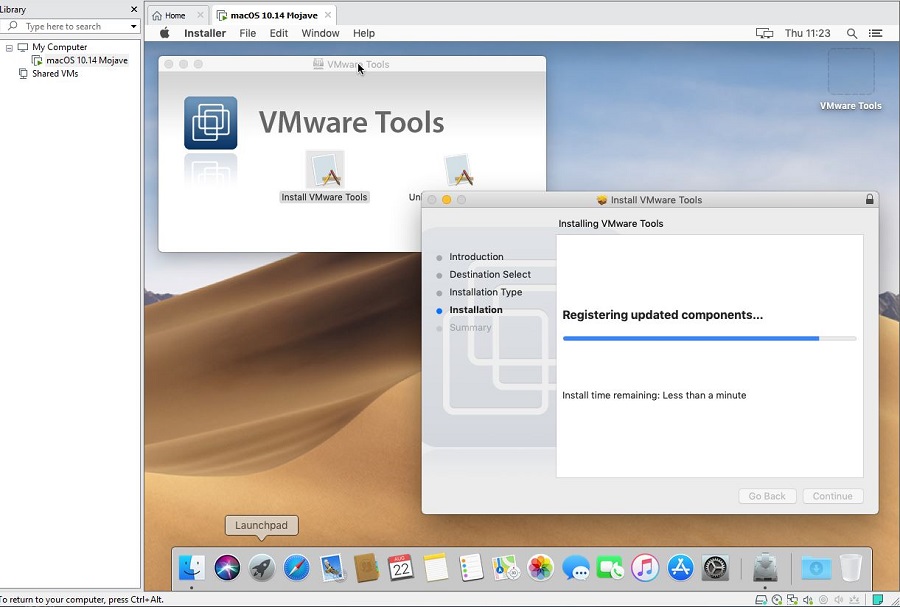Close the Library panel
Screen dimensions: 900x607
tap(134, 9)
